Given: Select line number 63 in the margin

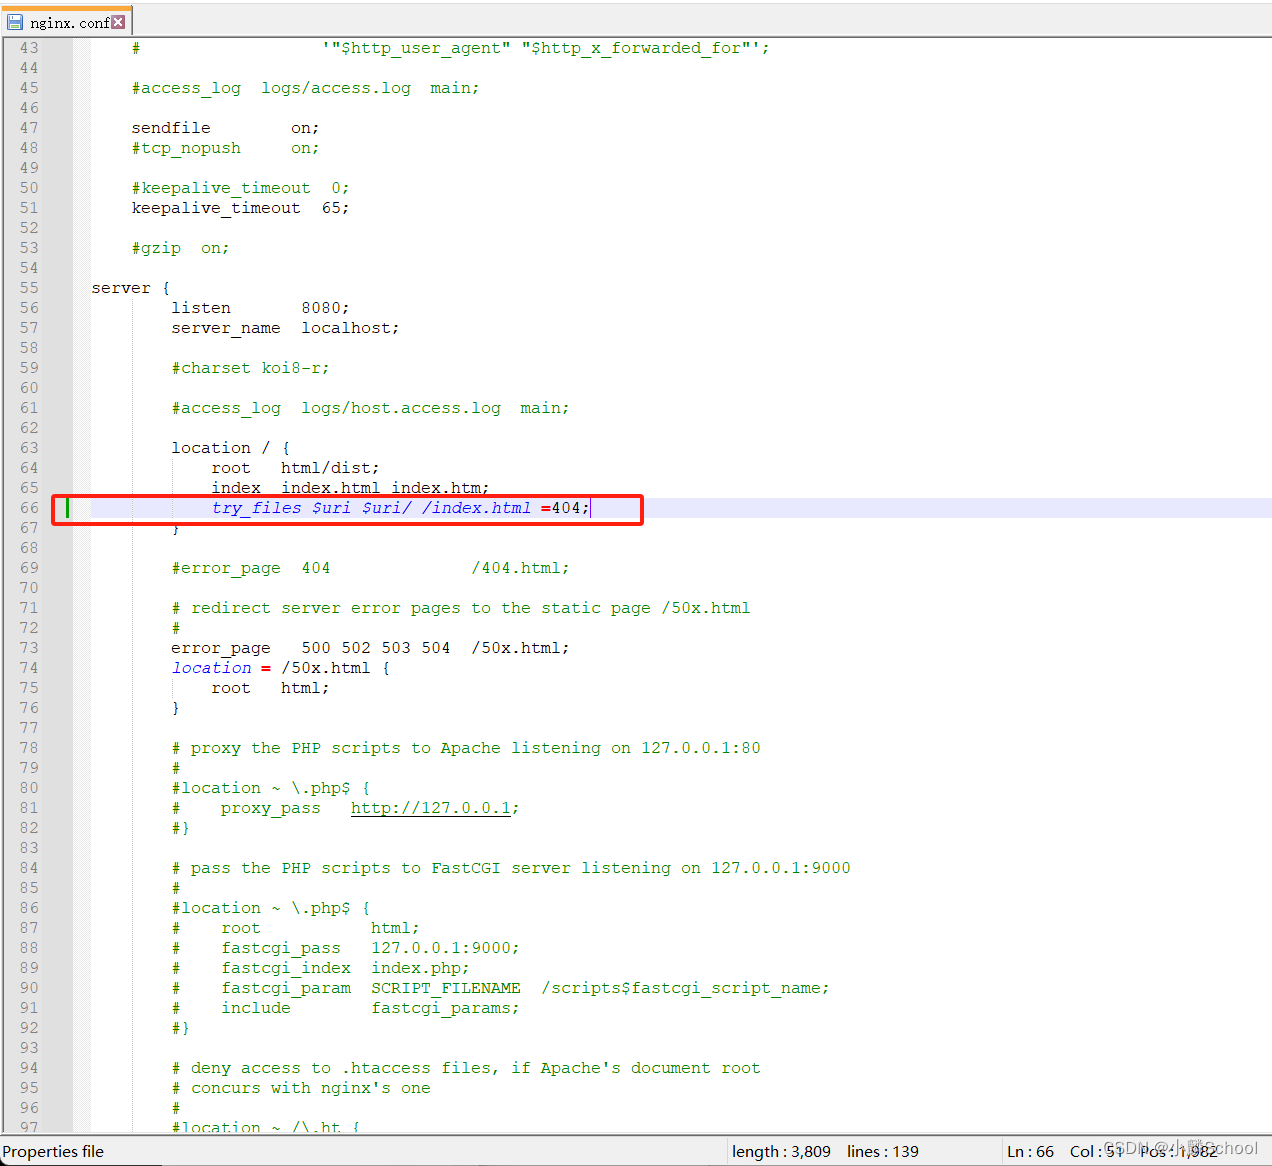Looking at the screenshot, I should coord(29,448).
